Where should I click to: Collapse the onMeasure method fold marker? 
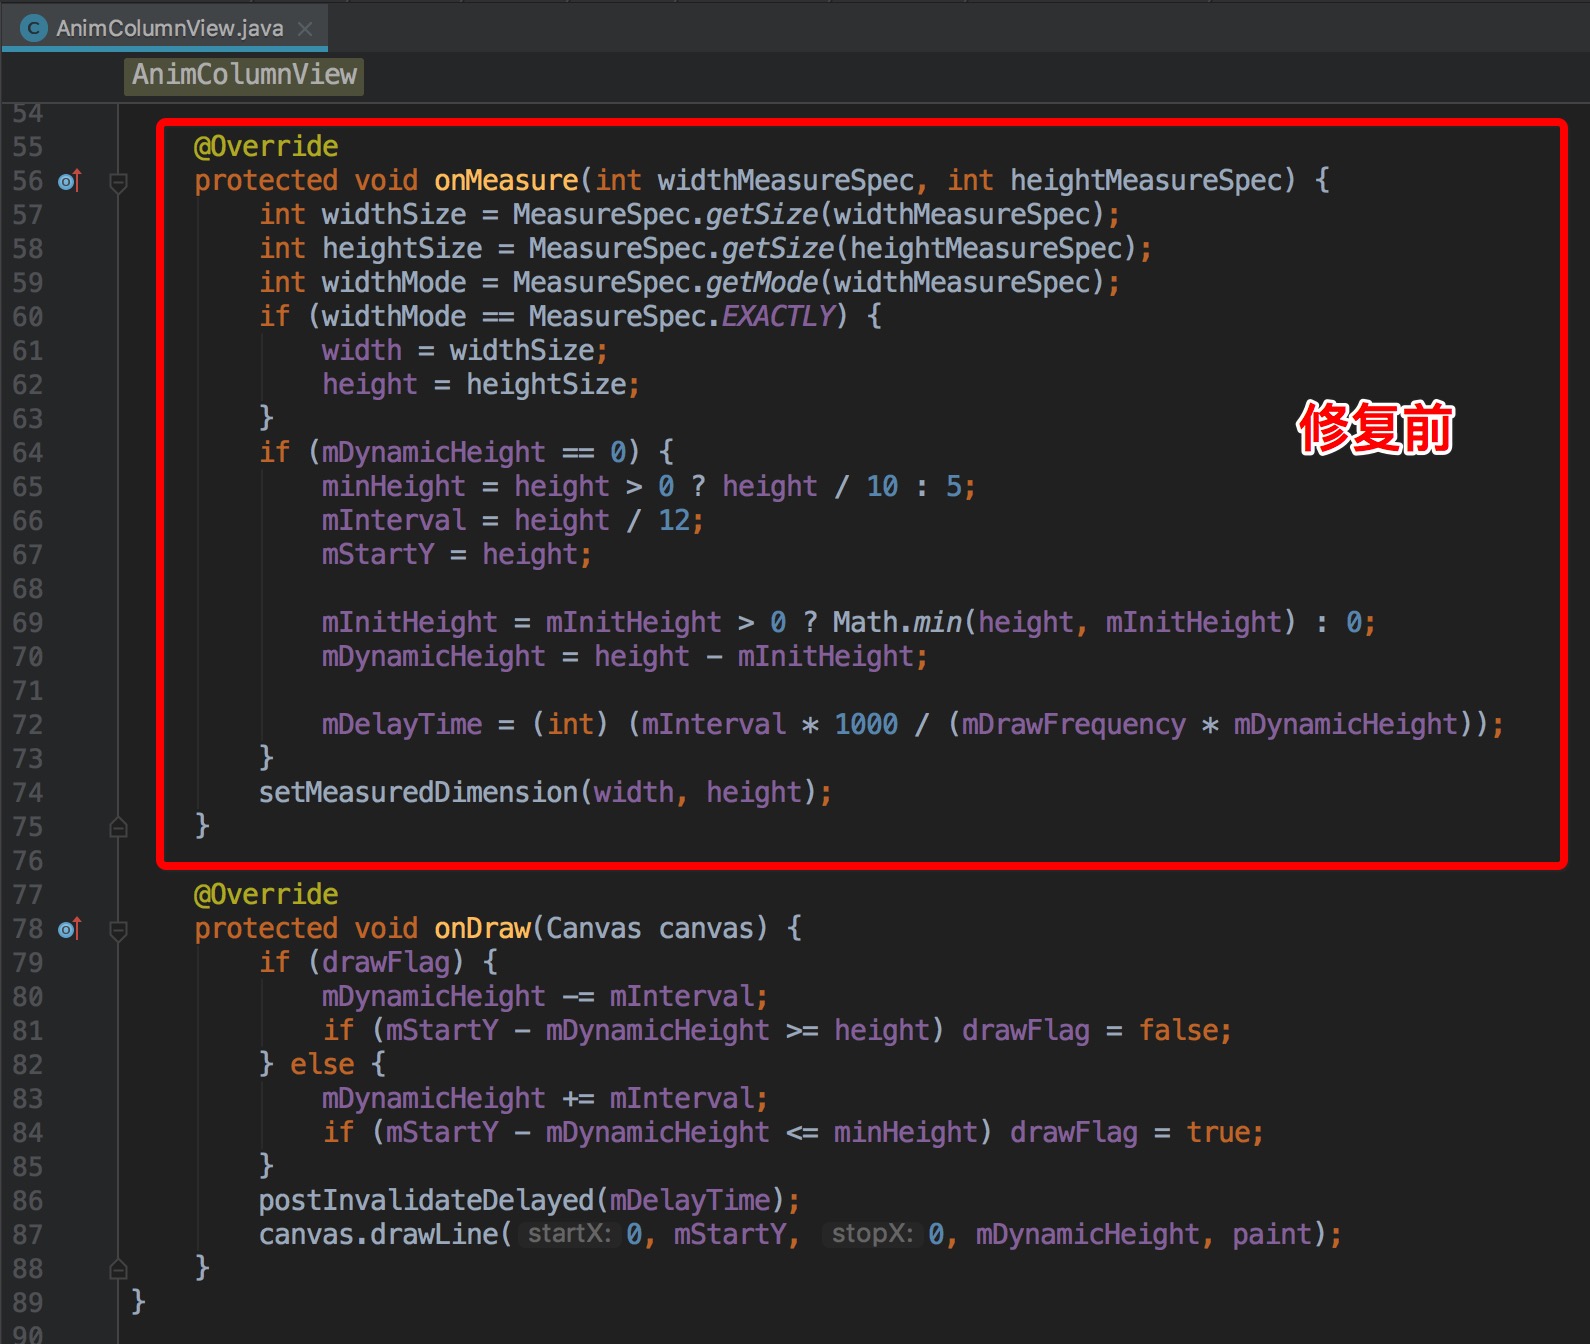coord(118,182)
